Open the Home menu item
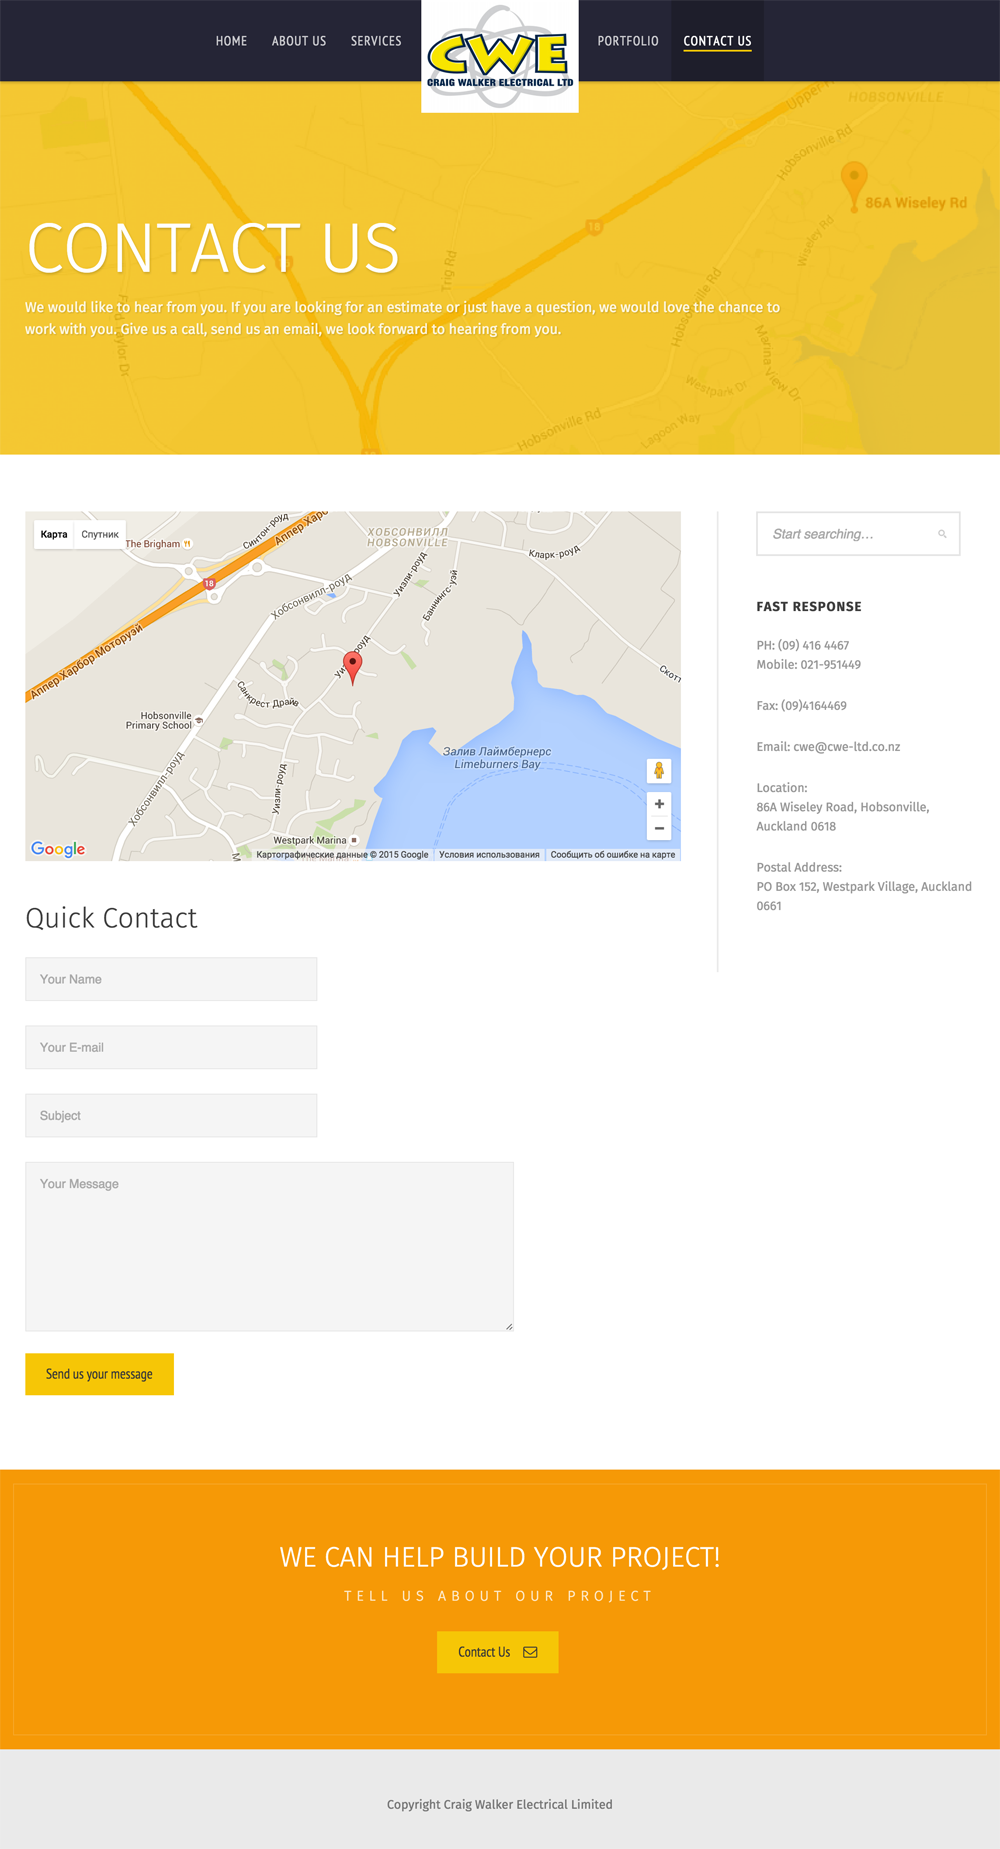This screenshot has height=1849, width=1000. tap(231, 41)
